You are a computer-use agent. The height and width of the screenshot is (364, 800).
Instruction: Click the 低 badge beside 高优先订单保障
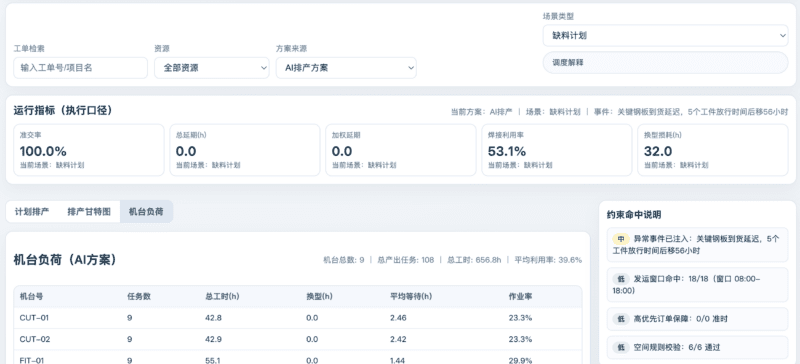(621, 319)
